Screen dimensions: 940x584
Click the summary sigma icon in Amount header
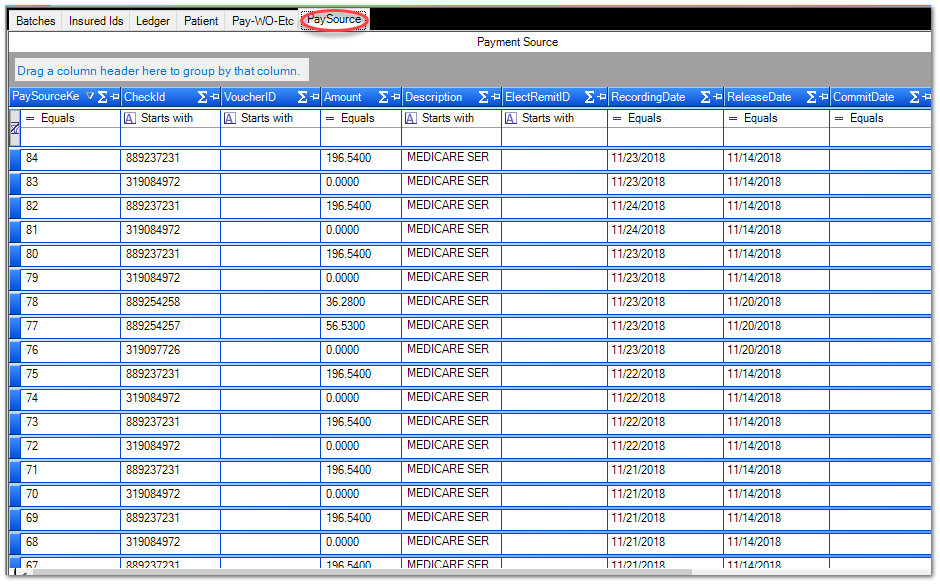384,97
